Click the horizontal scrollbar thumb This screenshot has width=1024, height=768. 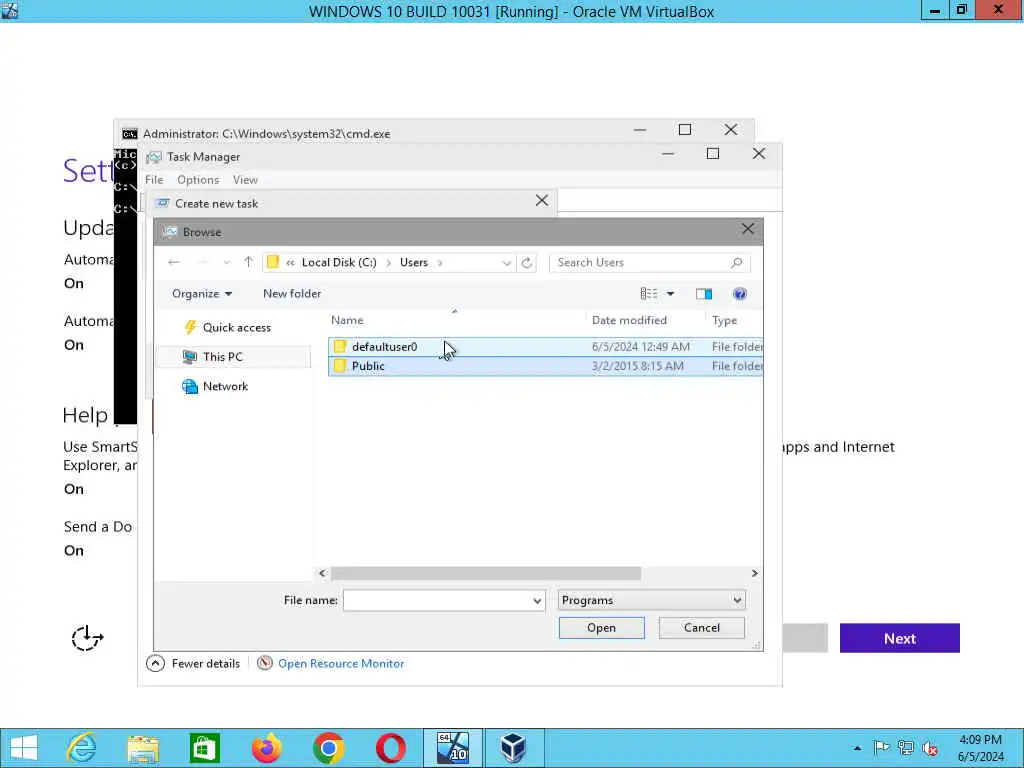[x=486, y=573]
